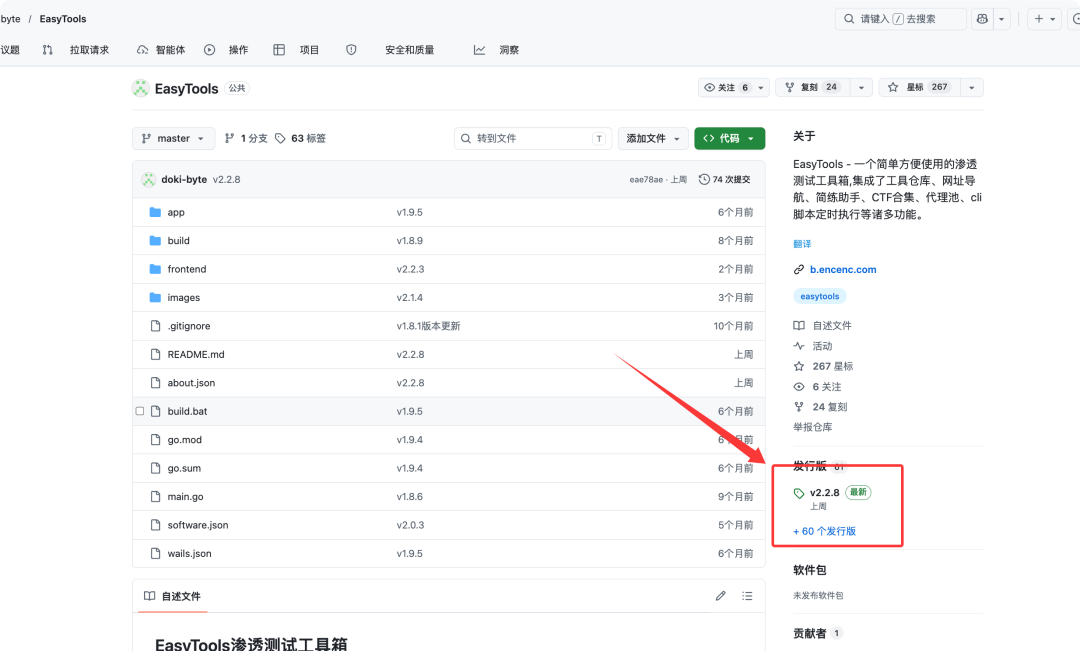Image resolution: width=1080 pixels, height=651 pixels.
Task: Switch to the 智能体 tab
Action: pyautogui.click(x=161, y=50)
